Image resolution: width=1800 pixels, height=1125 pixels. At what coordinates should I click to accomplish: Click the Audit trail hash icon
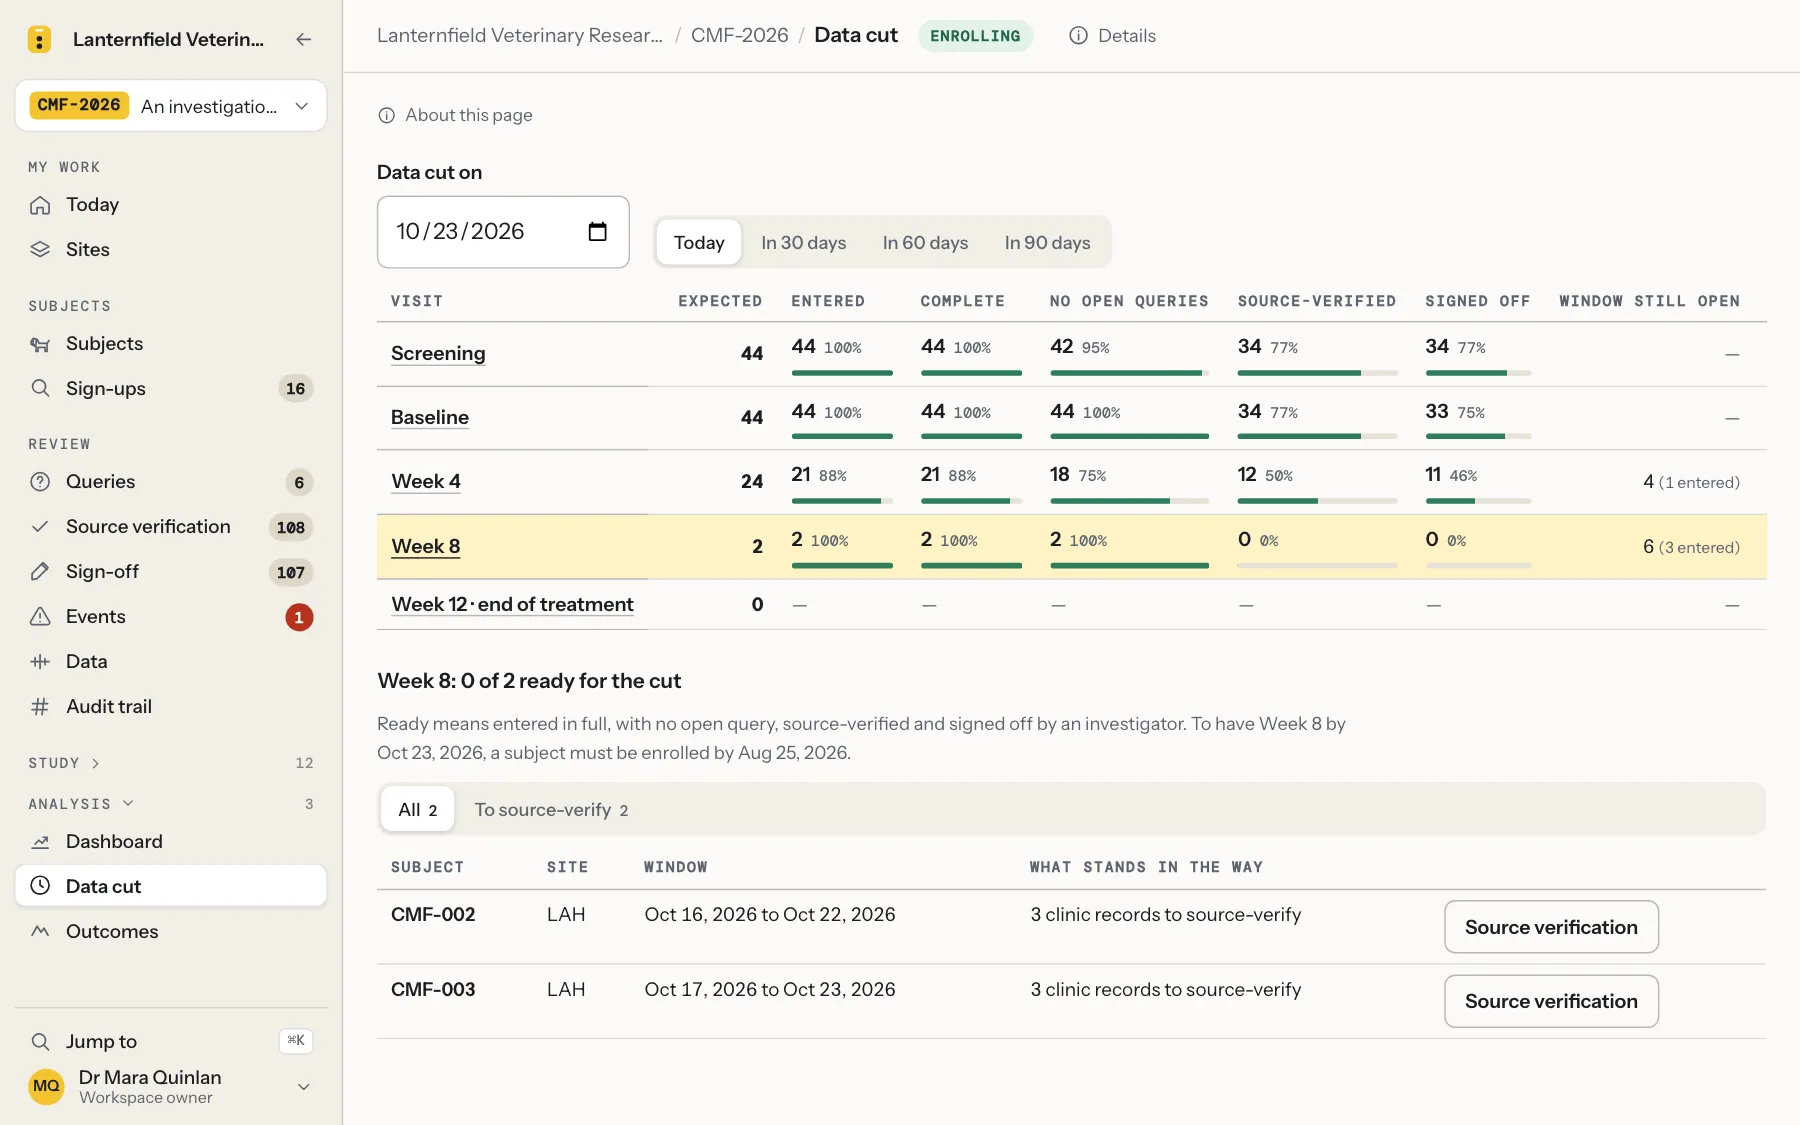click(40, 707)
